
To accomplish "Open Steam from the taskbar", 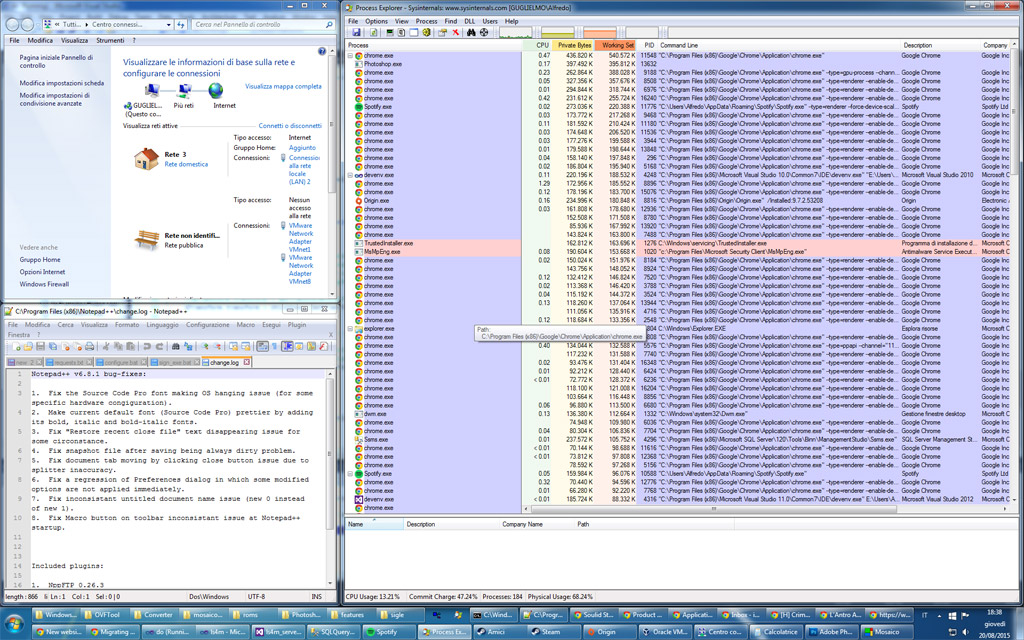I will pos(550,631).
